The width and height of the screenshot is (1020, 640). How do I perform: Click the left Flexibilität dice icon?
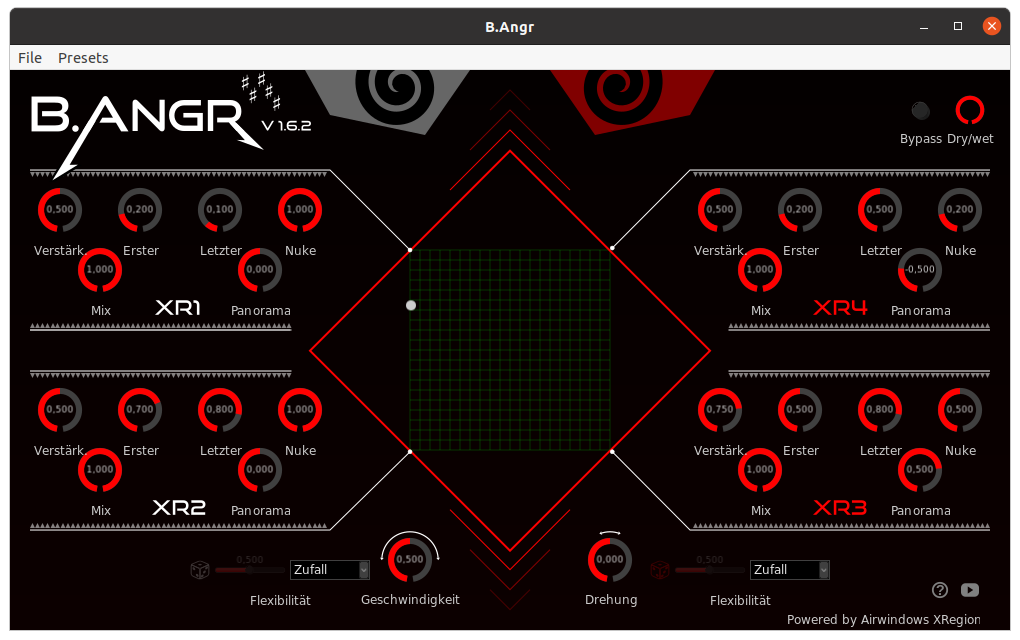(x=200, y=570)
